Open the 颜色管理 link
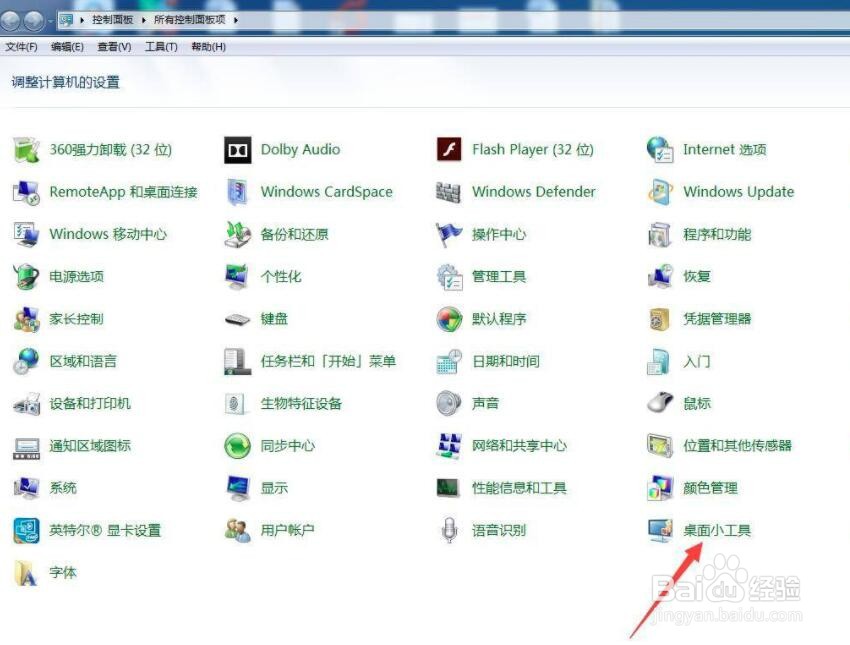Screen dimensions: 850x645 tap(710, 488)
